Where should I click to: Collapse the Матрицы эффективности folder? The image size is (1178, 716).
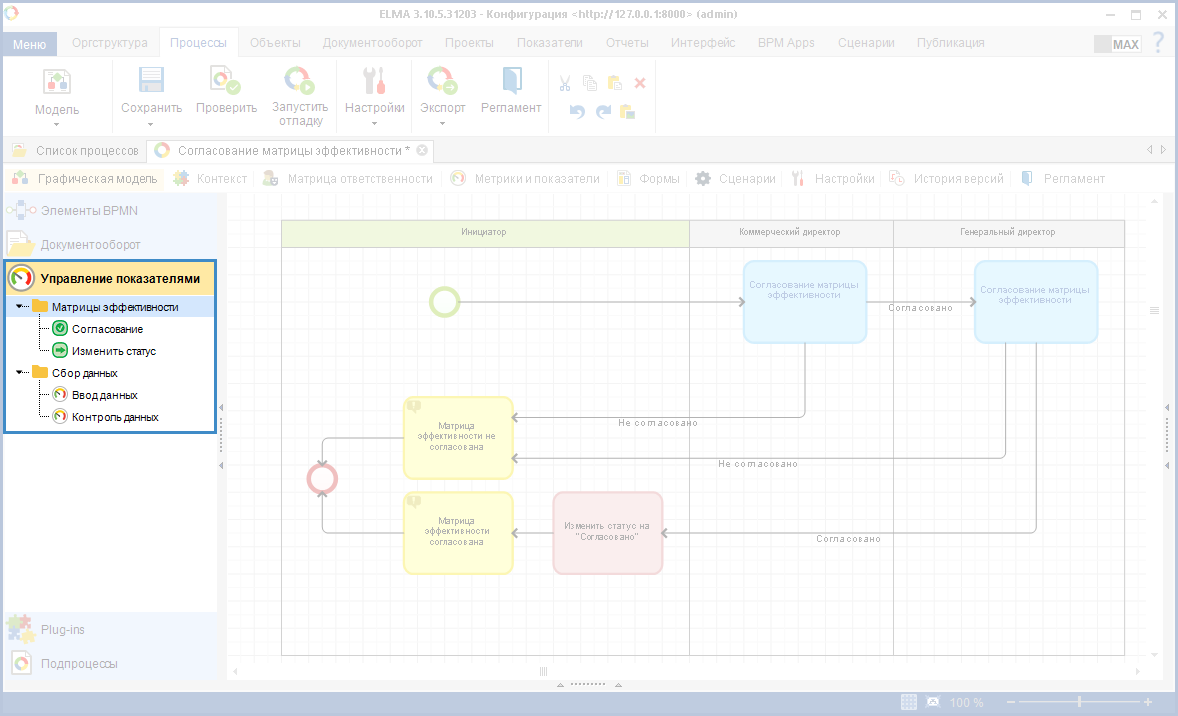coord(21,307)
